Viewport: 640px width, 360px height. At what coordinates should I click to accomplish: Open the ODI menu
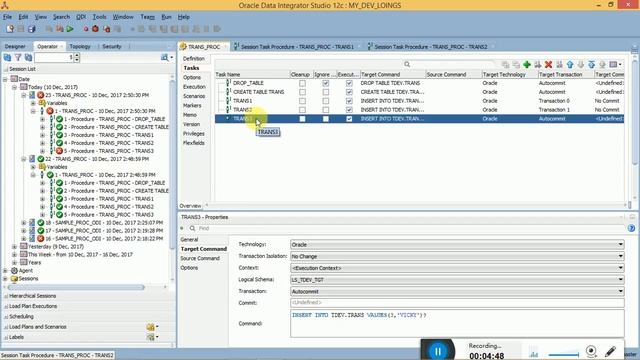(x=81, y=17)
